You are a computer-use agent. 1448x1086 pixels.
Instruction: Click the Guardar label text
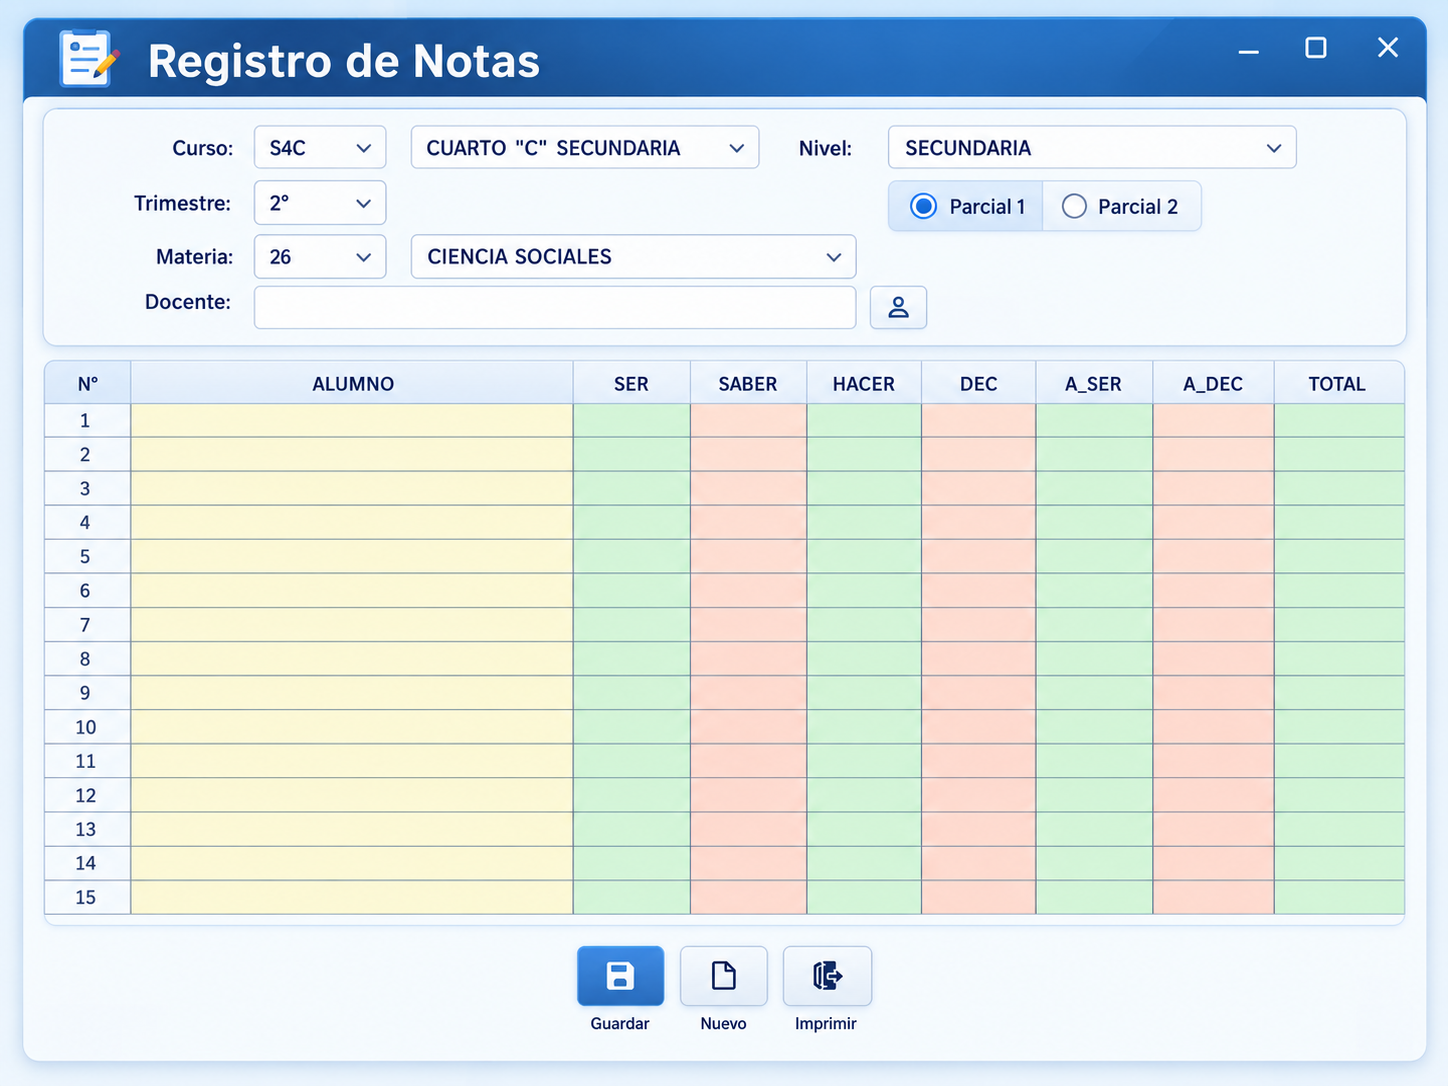[620, 1024]
